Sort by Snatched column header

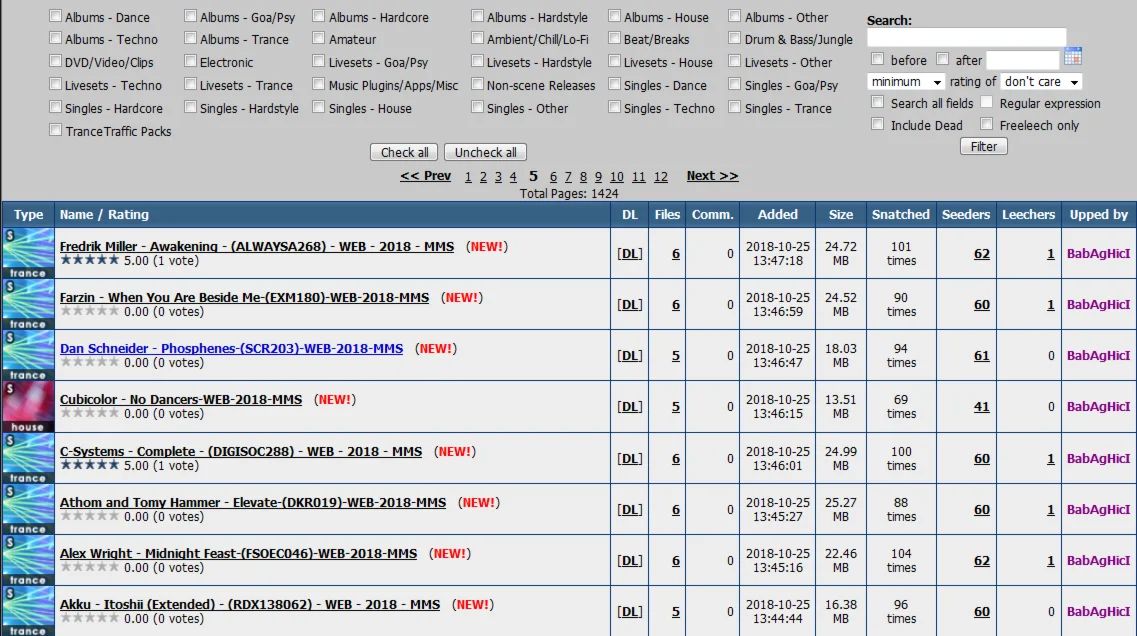tap(901, 214)
